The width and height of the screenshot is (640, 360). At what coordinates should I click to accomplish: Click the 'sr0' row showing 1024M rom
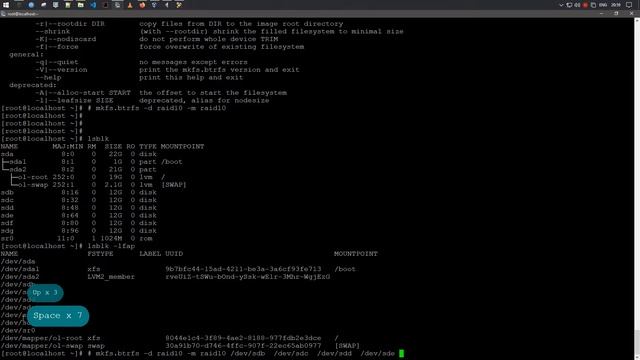(x=77, y=238)
